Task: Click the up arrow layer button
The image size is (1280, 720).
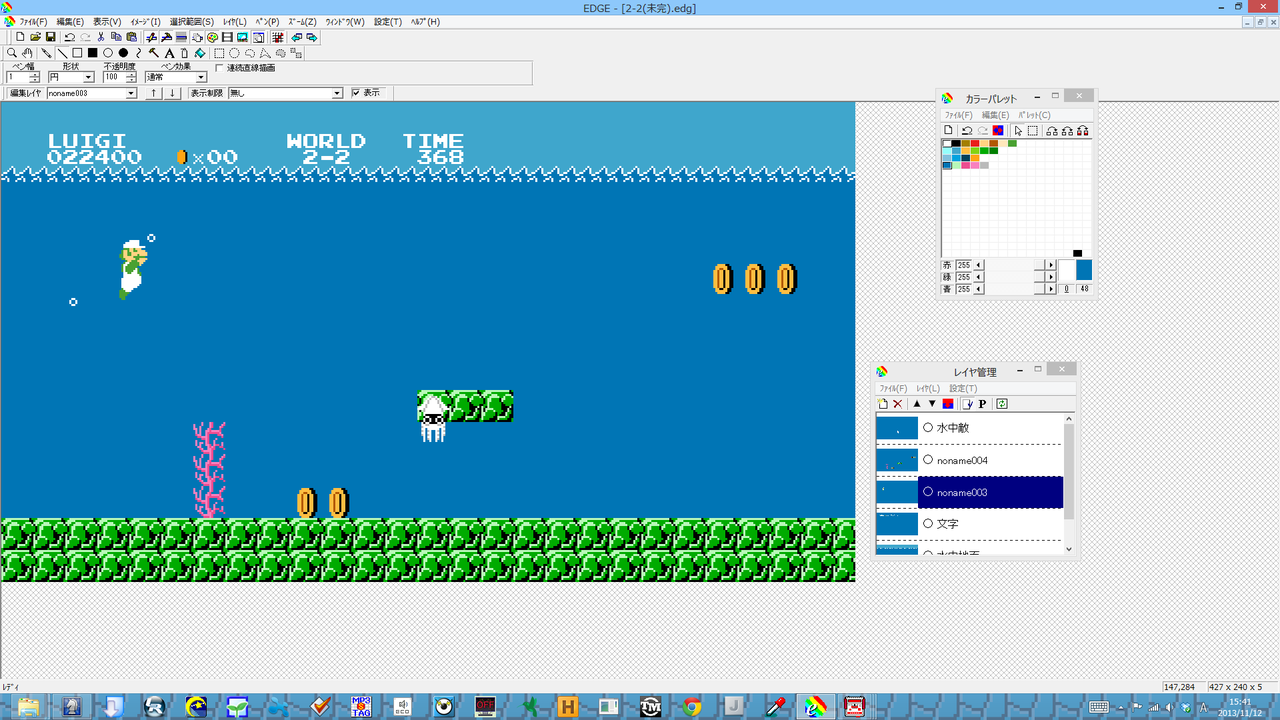Action: [x=153, y=93]
